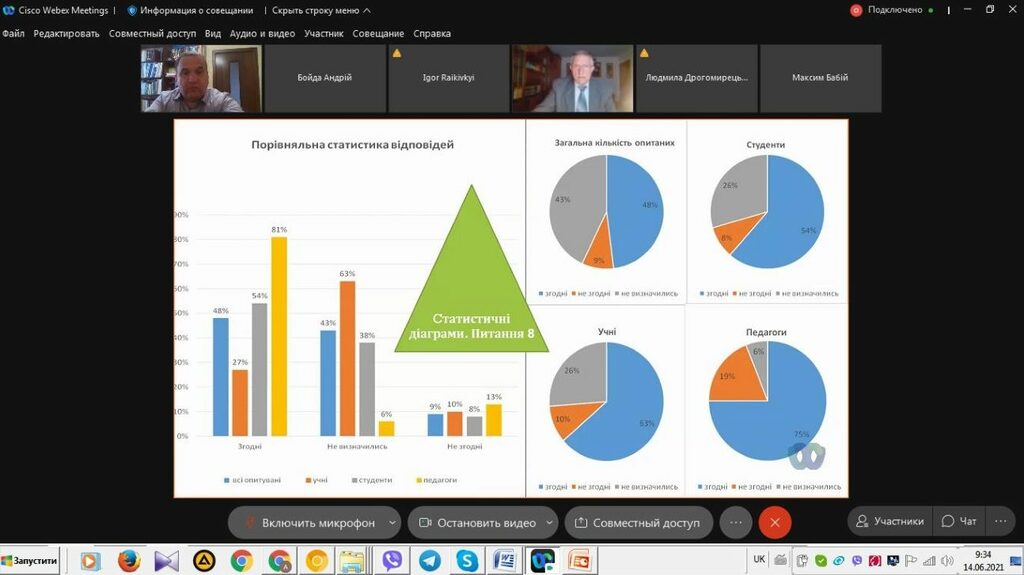Open the Чат panel button
This screenshot has height=575, width=1024.
click(x=959, y=521)
